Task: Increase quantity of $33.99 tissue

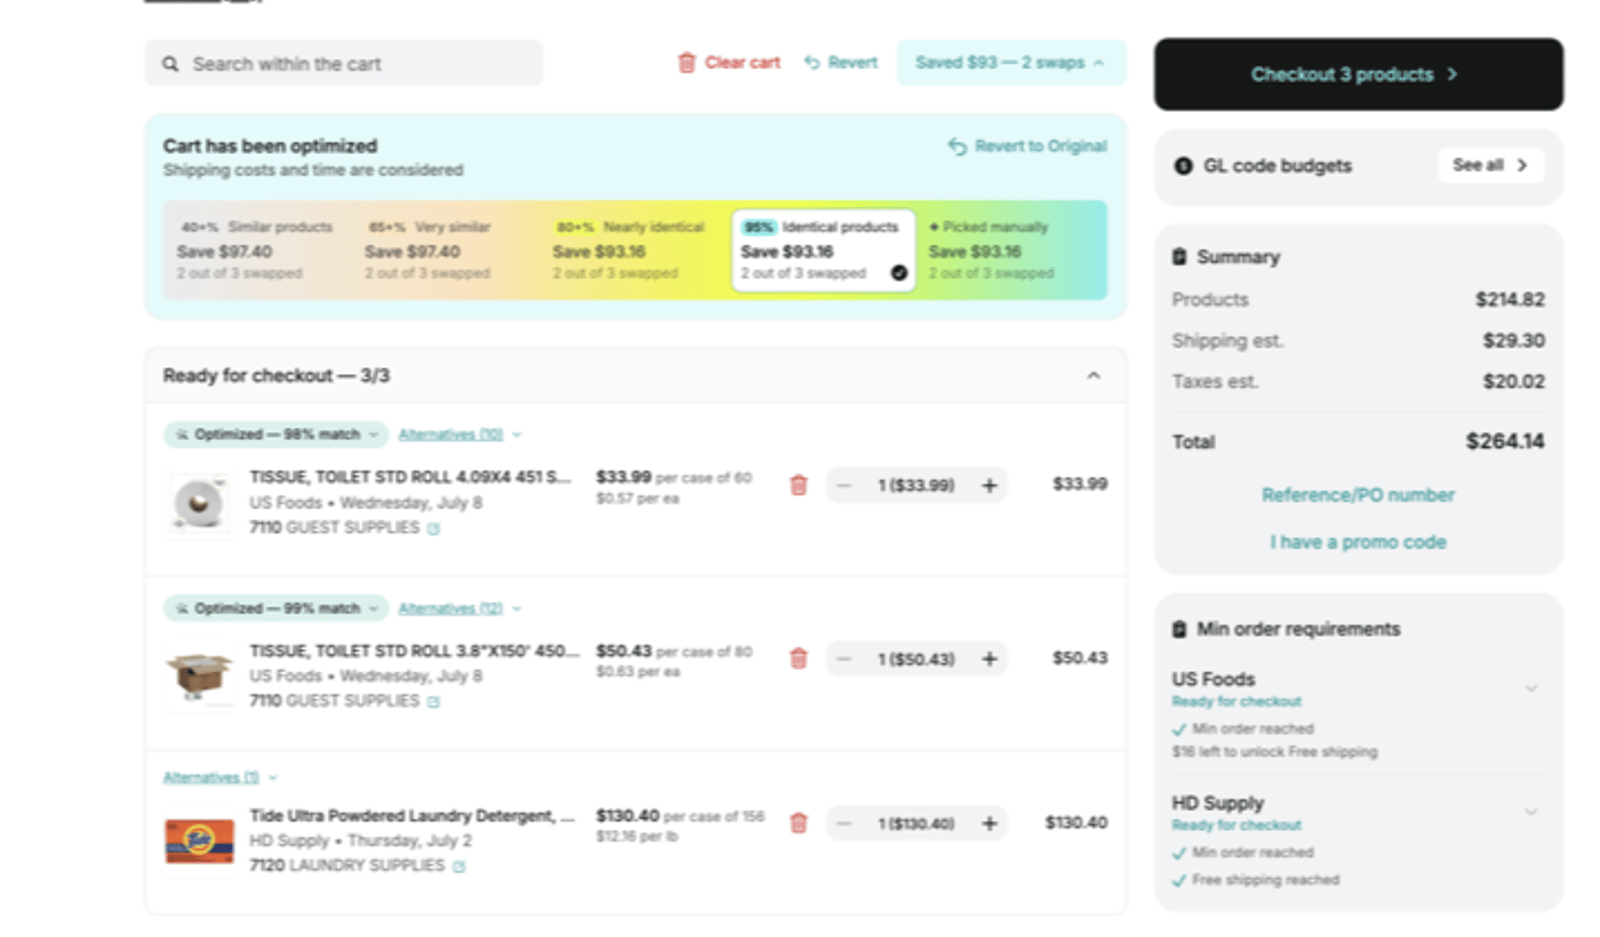Action: tap(989, 485)
